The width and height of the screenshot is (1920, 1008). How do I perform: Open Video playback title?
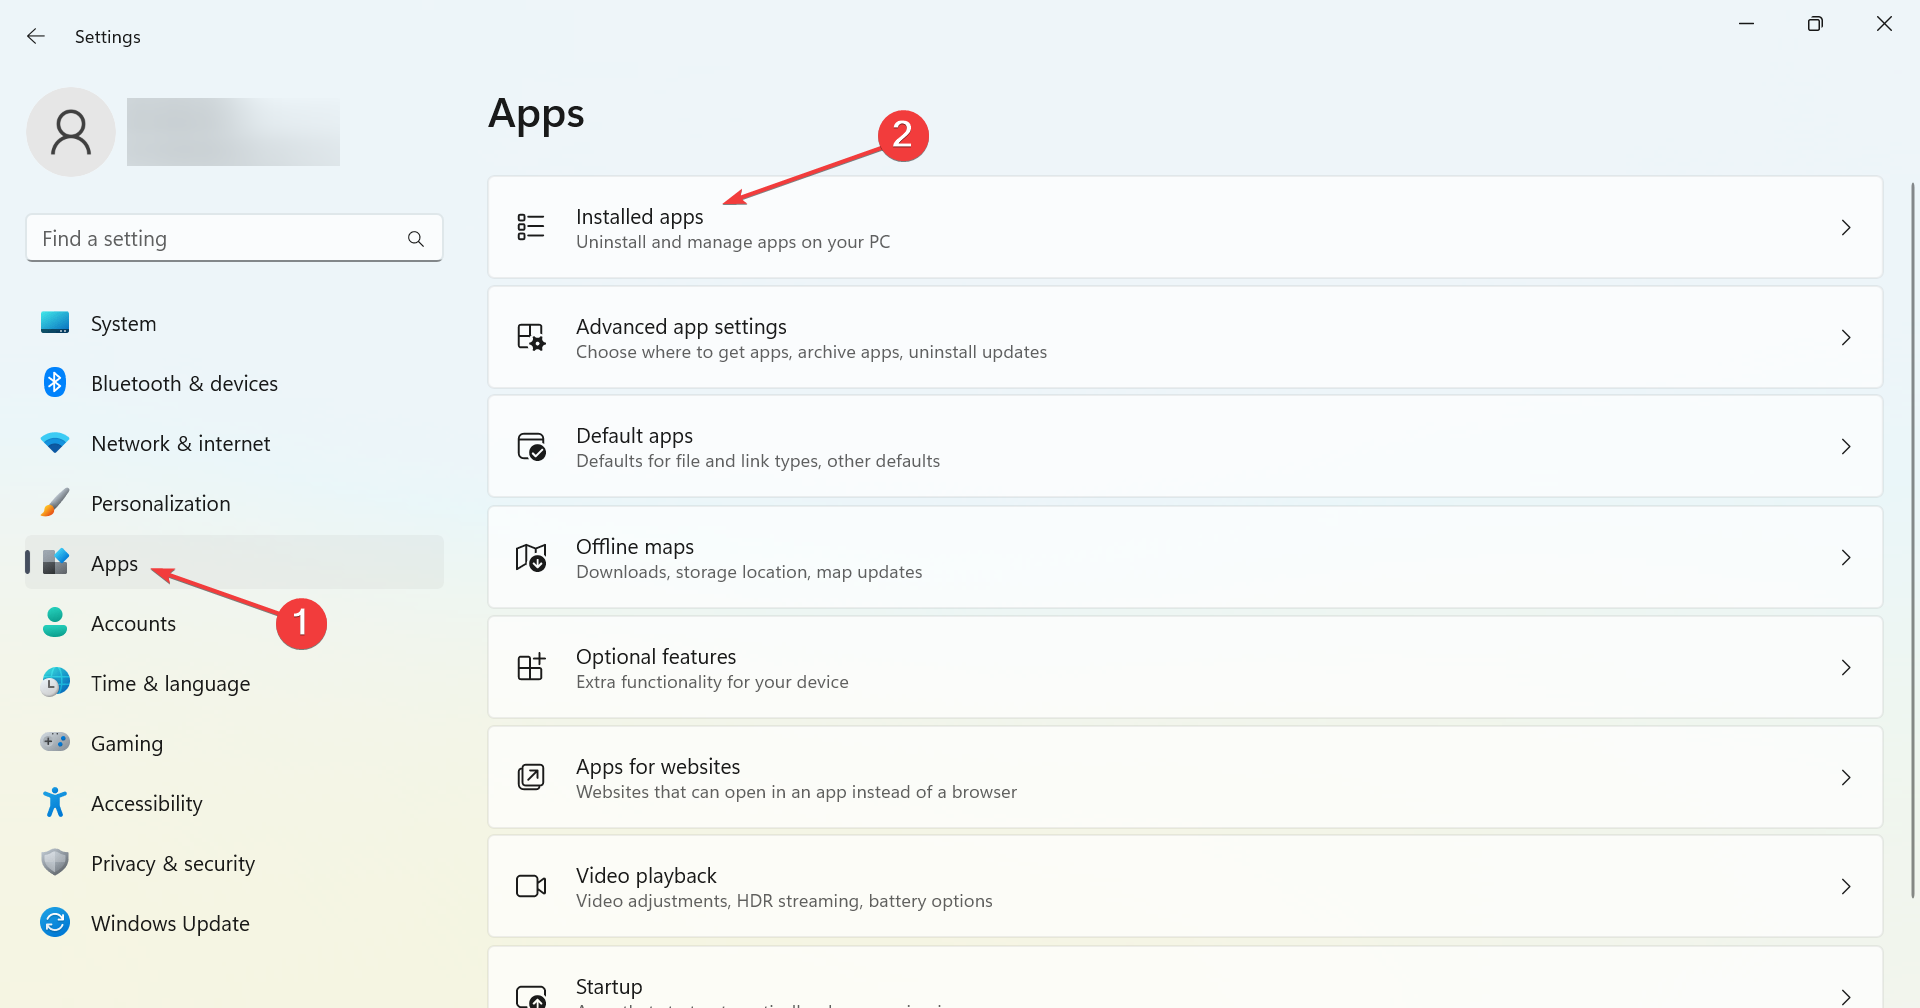click(646, 876)
